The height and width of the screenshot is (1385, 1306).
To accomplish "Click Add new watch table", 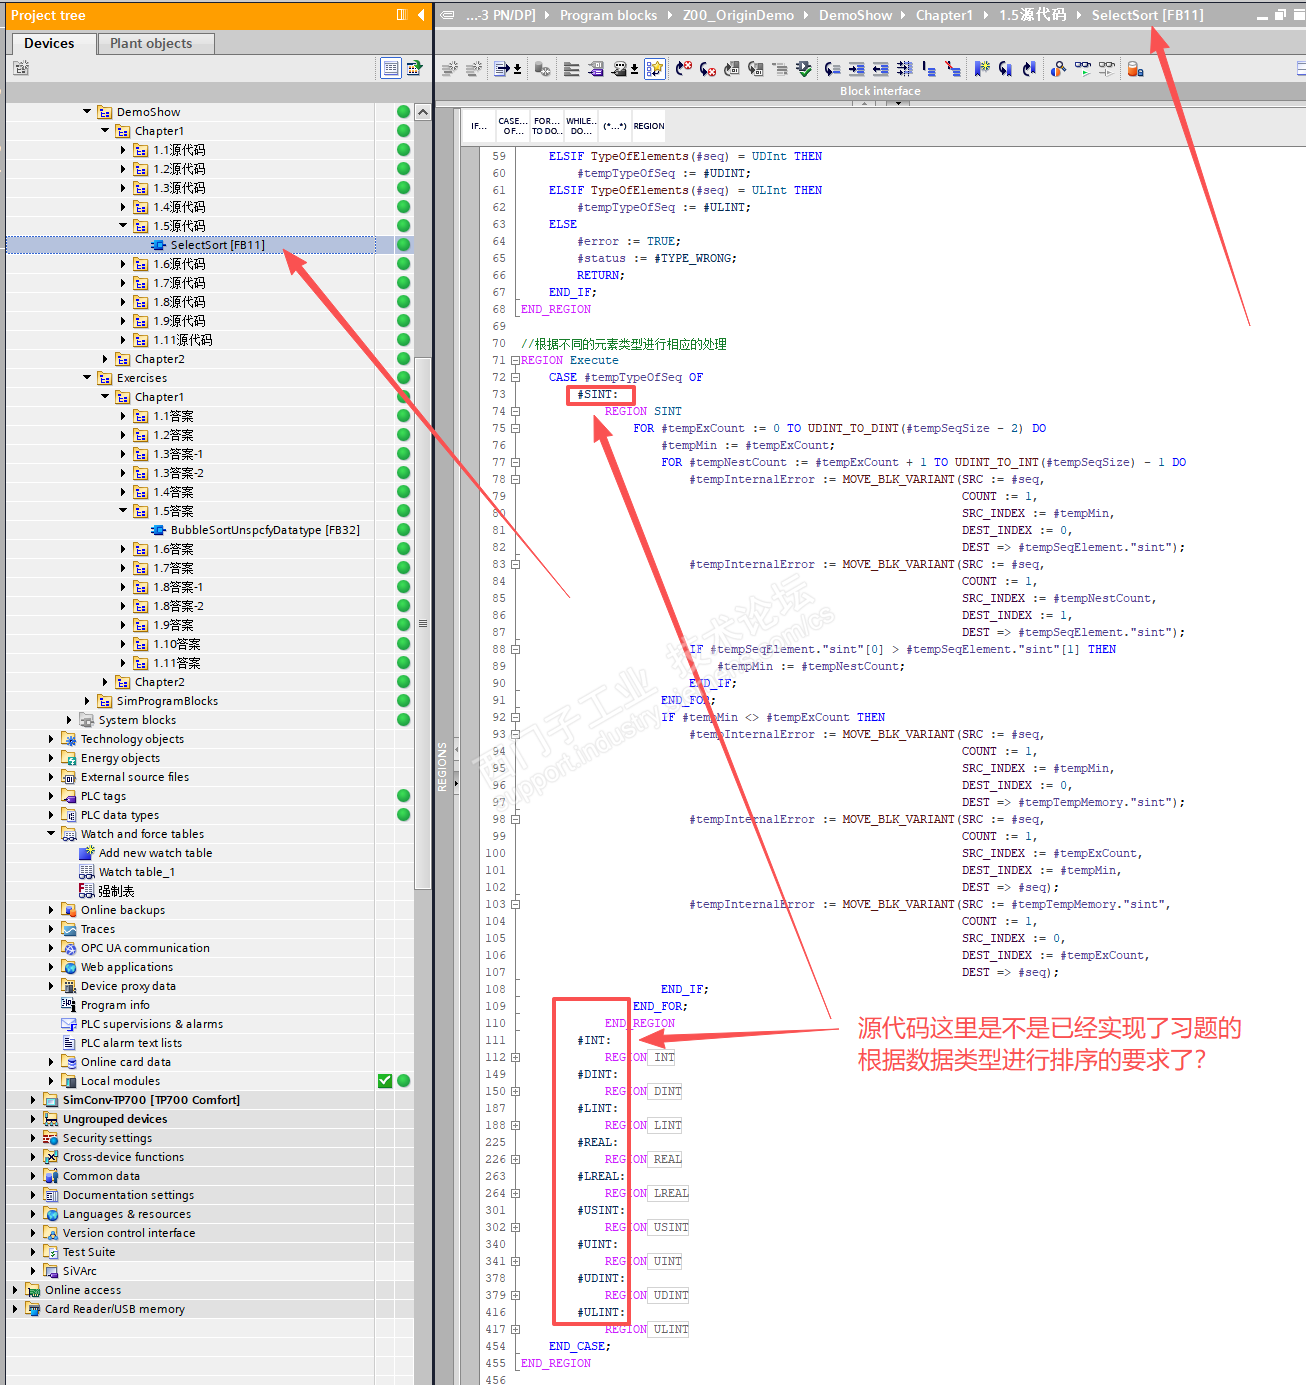I will (x=155, y=853).
